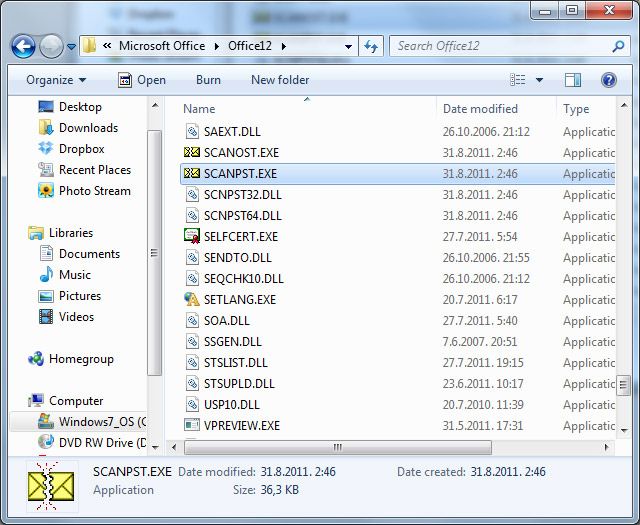Click the 26.10.2006. 21:55 date for SENDTO.DLL

coord(486,258)
